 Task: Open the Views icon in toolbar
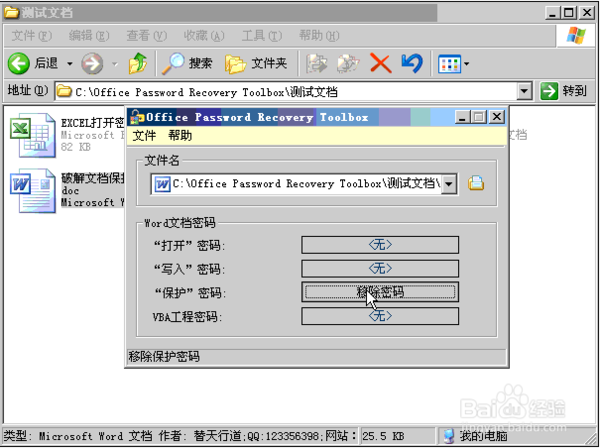[x=450, y=64]
